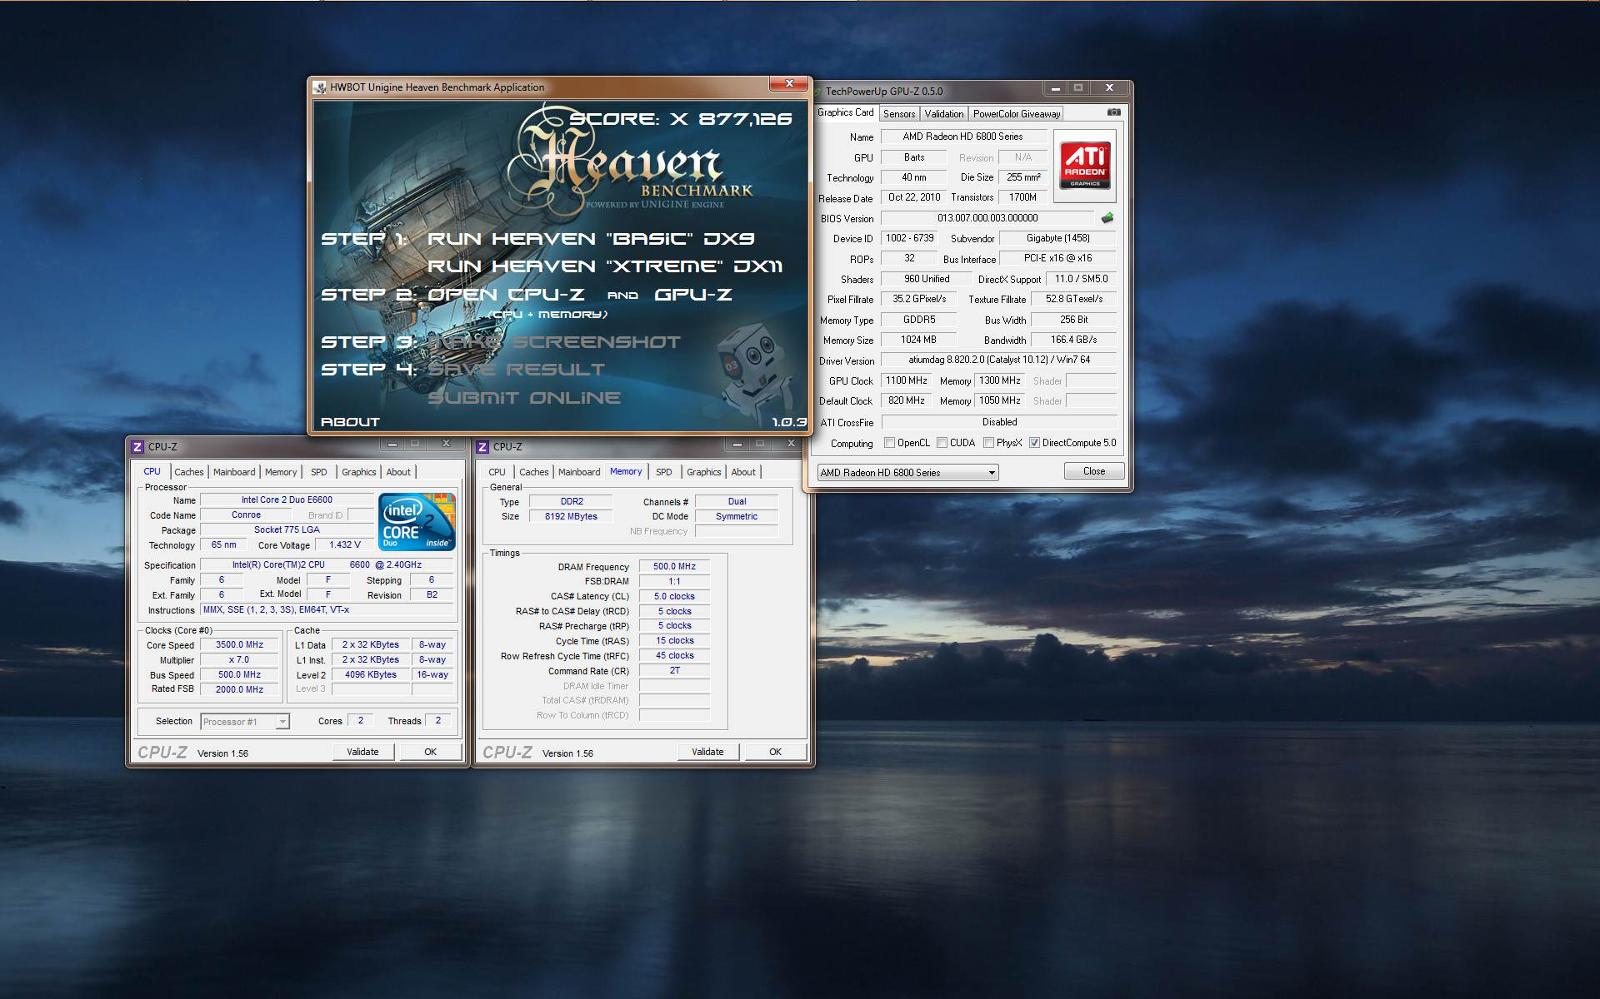The height and width of the screenshot is (999, 1600).
Task: Open the Graphics tab in left CPU-Z window
Action: click(x=359, y=472)
